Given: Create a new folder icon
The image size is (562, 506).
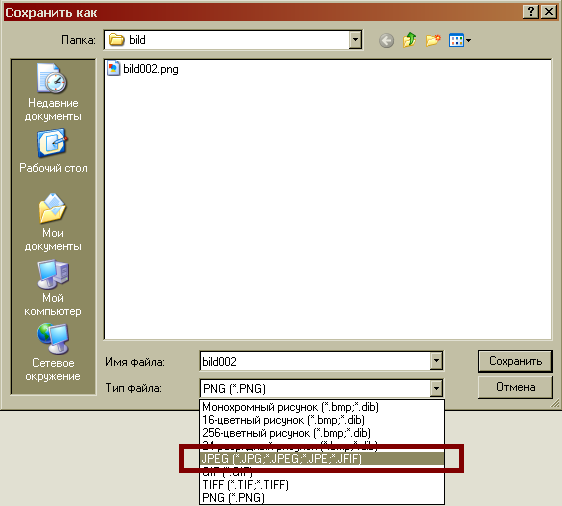Looking at the screenshot, I should (x=433, y=40).
